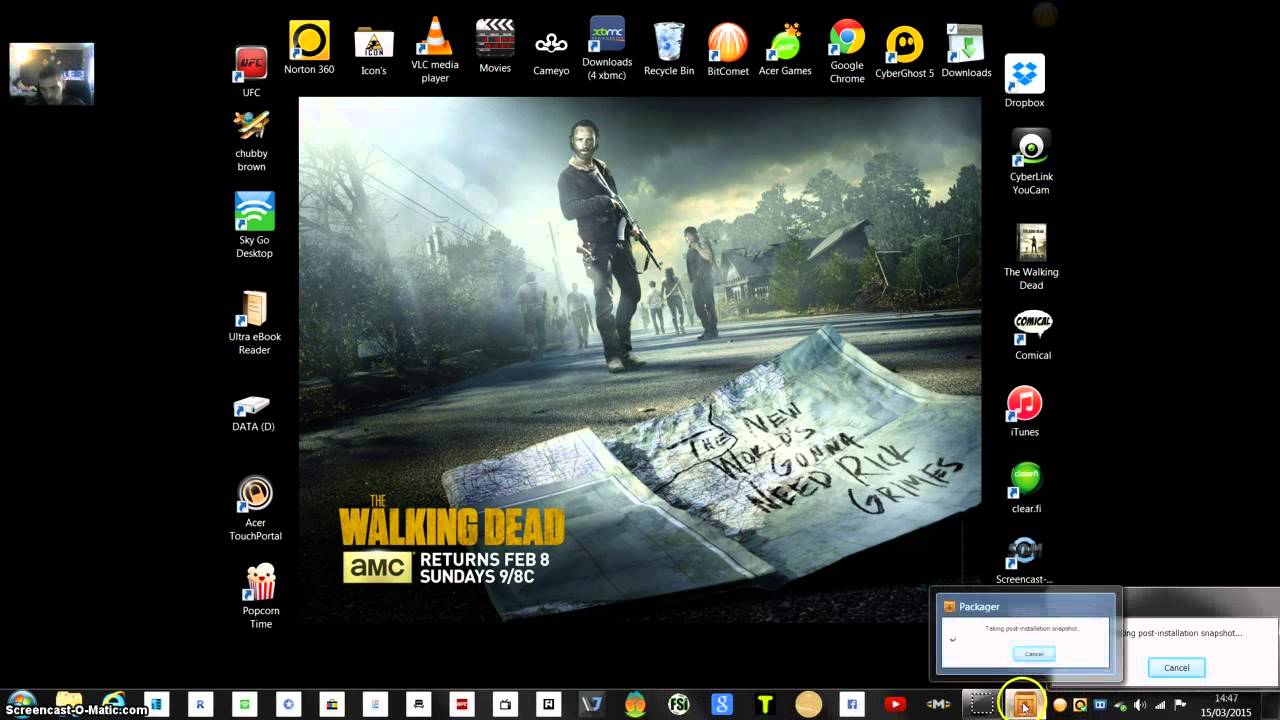Viewport: 1280px width, 720px height.
Task: Open Google search taskbar icon
Action: [722, 704]
